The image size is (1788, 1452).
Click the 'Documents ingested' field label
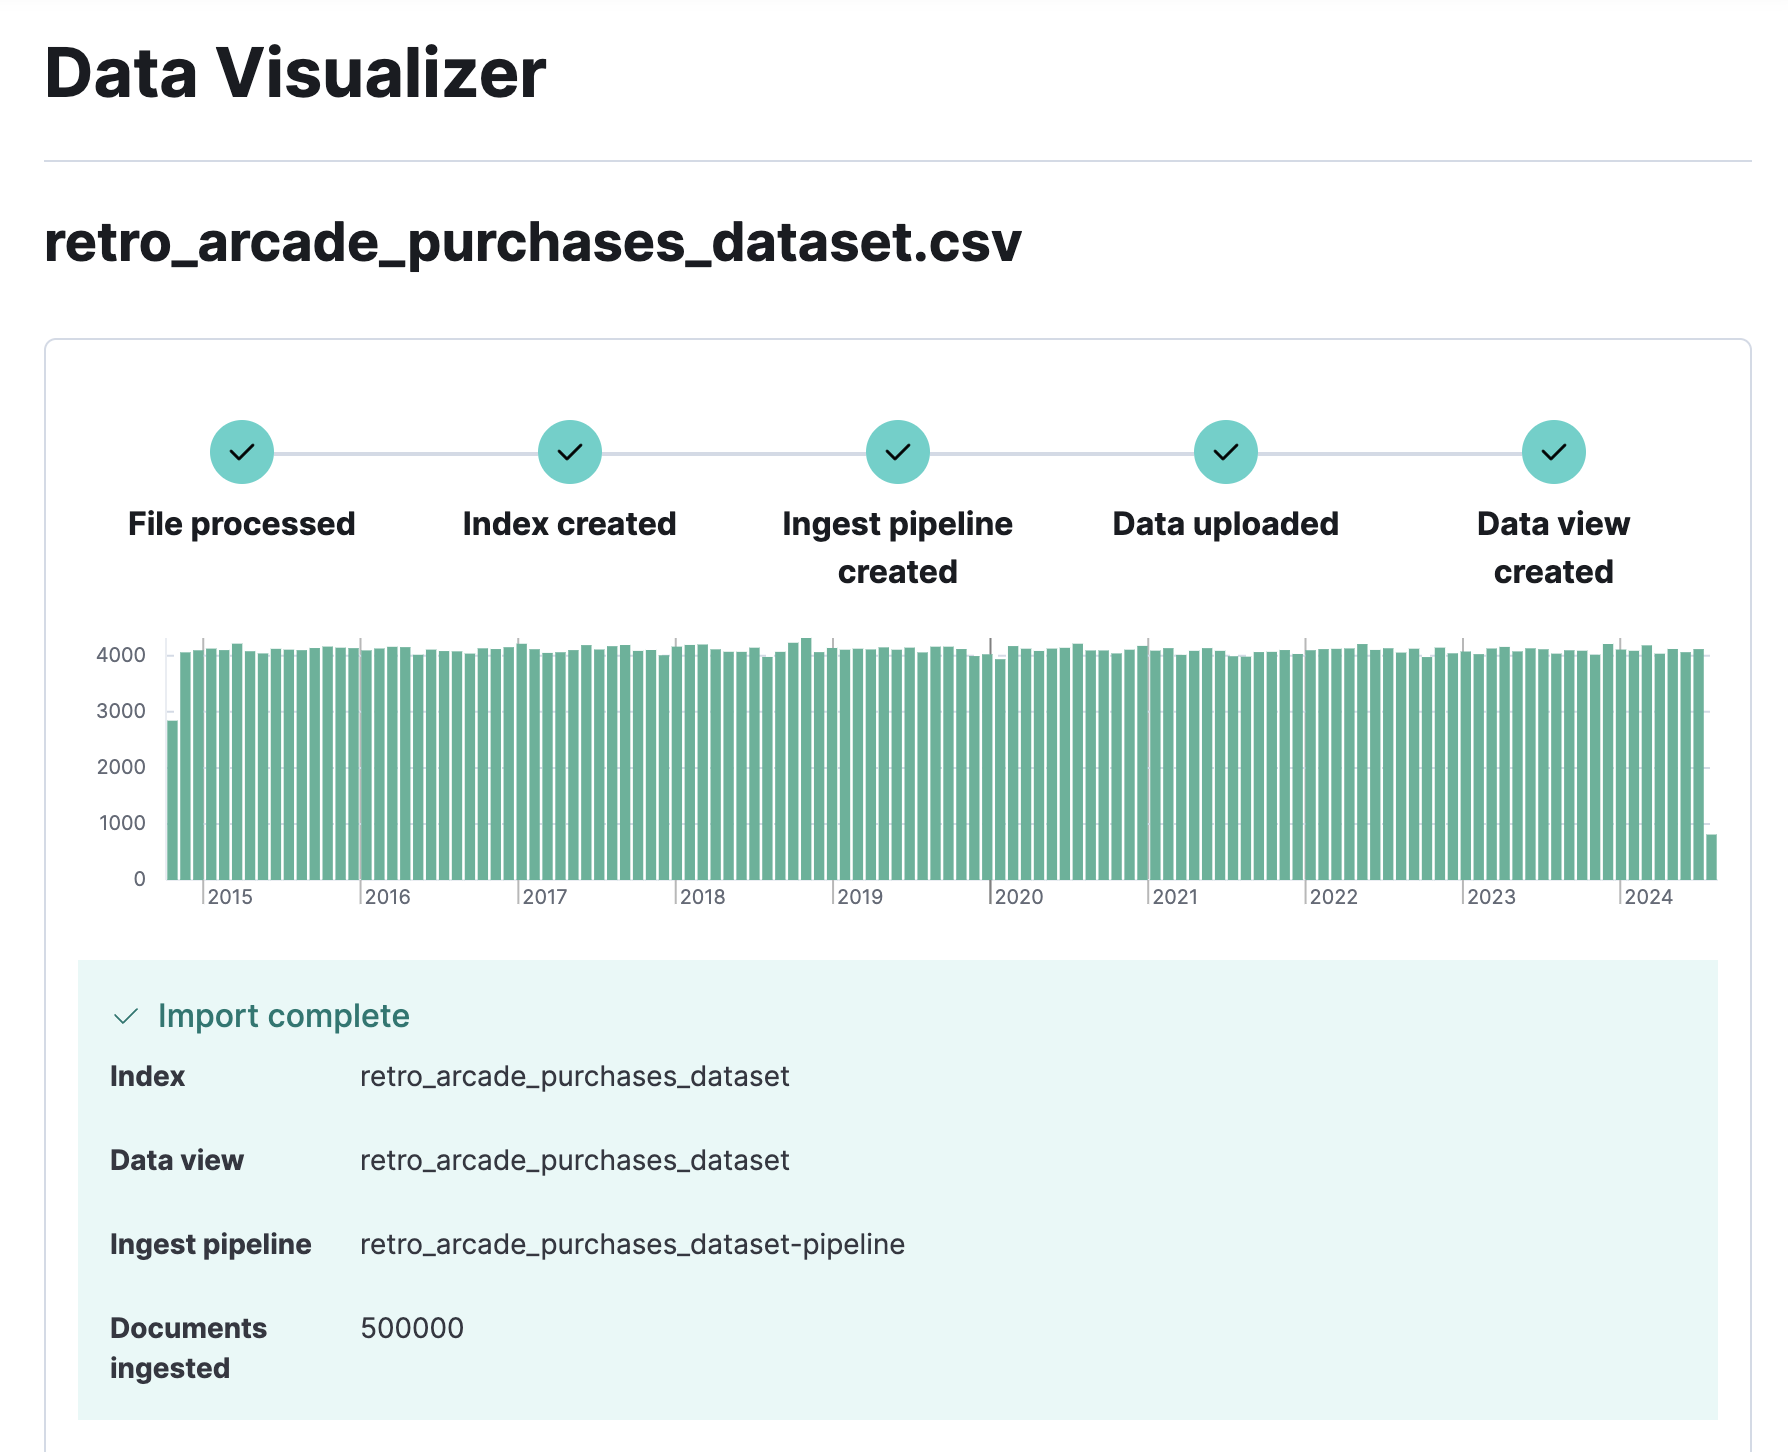click(x=188, y=1348)
